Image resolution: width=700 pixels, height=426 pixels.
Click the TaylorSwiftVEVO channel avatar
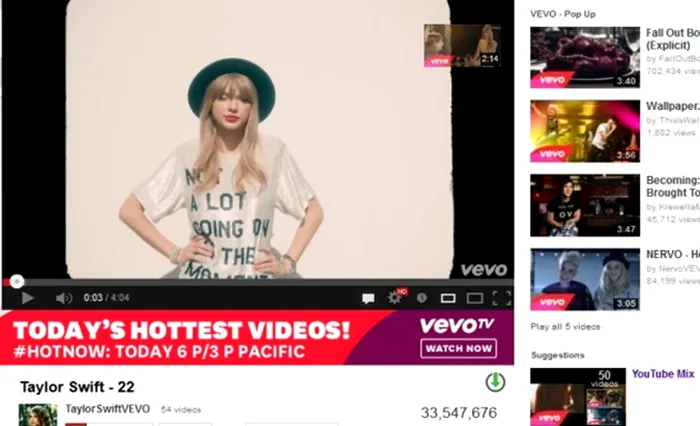(x=38, y=415)
